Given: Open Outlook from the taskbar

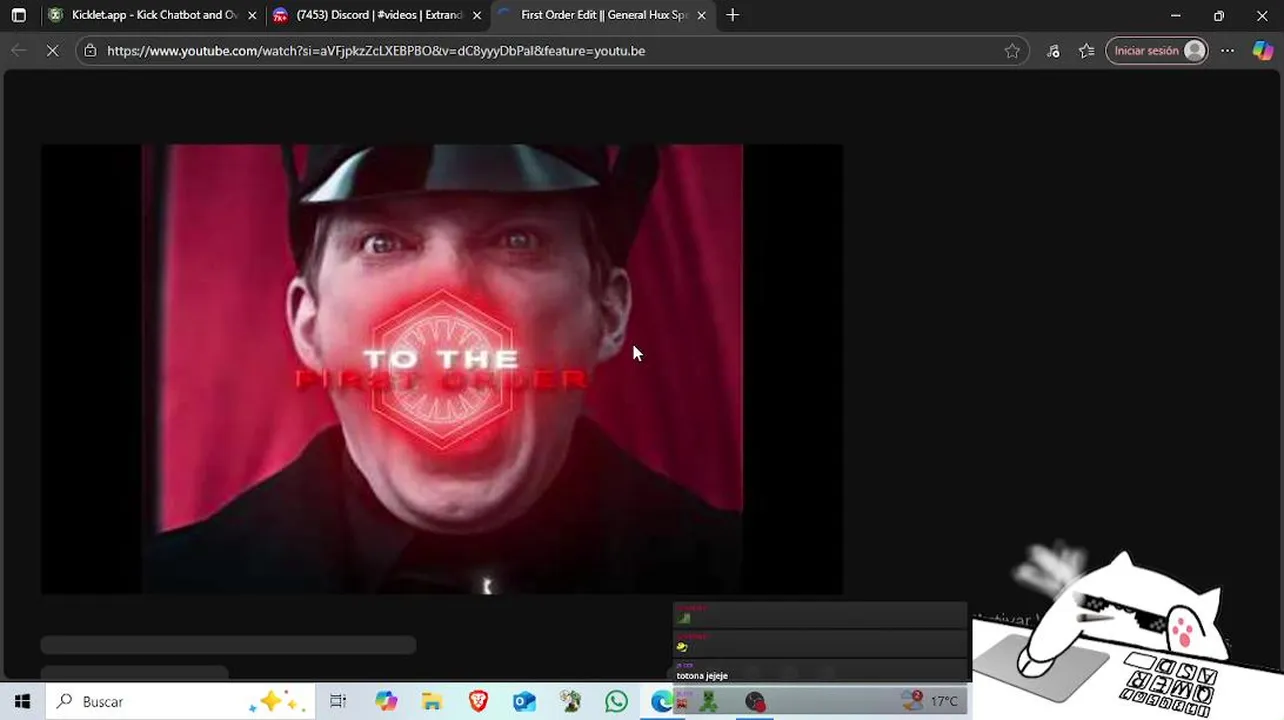Looking at the screenshot, I should pyautogui.click(x=524, y=702).
